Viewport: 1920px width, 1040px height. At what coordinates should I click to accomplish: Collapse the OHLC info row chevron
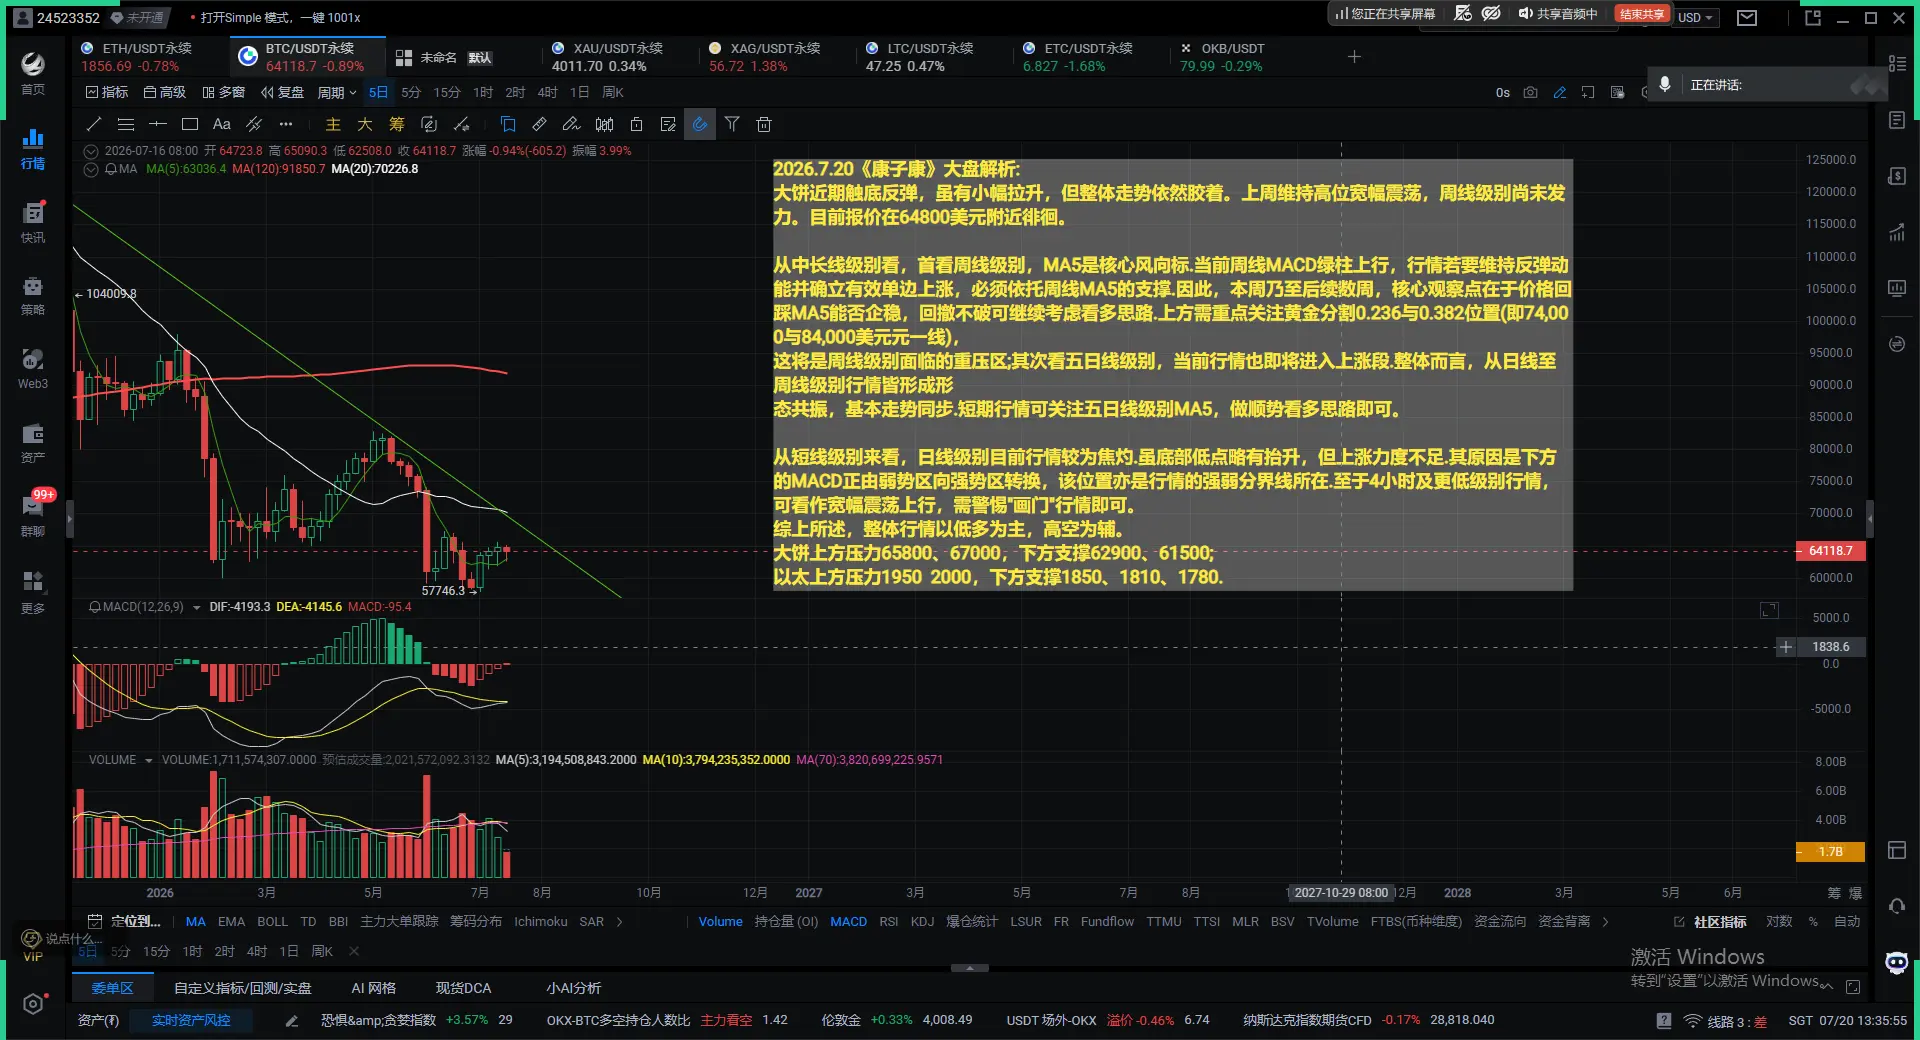(x=91, y=151)
